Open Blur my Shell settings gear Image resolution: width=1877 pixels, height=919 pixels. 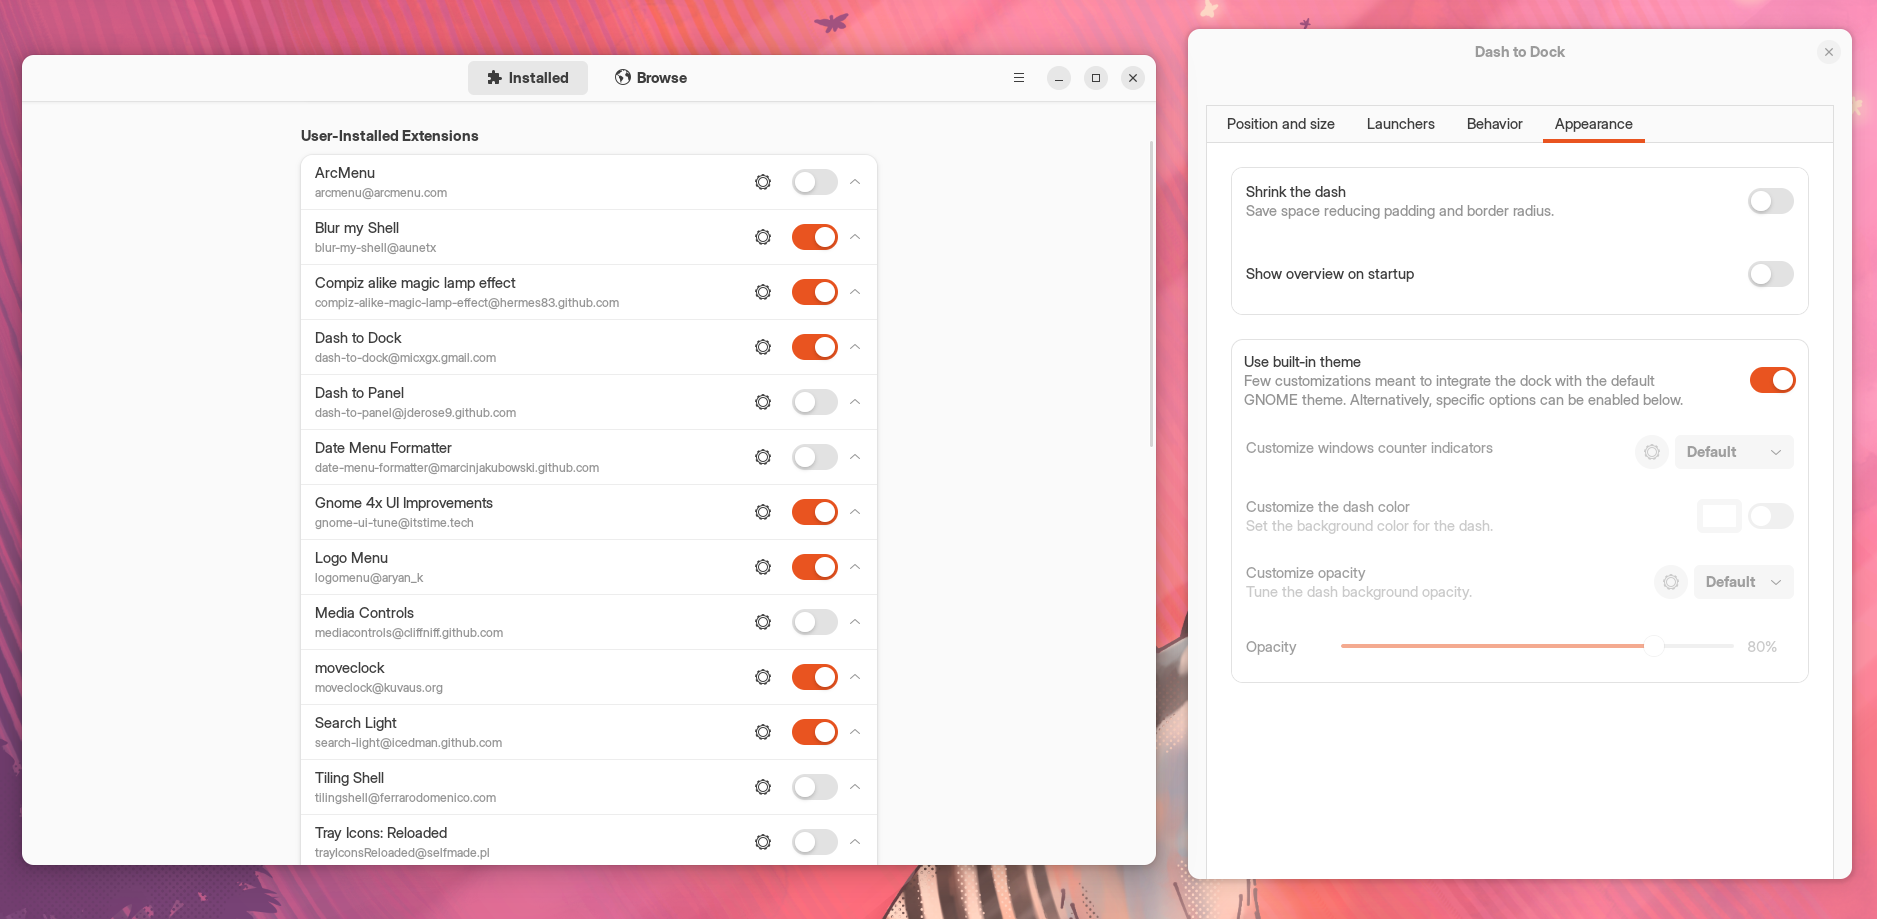tap(763, 237)
